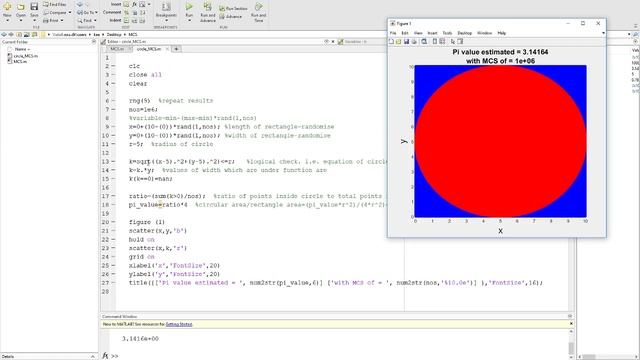This screenshot has height=360, width=640.
Task: Click Save Figure icon in Figure toolbar
Action: point(406,42)
